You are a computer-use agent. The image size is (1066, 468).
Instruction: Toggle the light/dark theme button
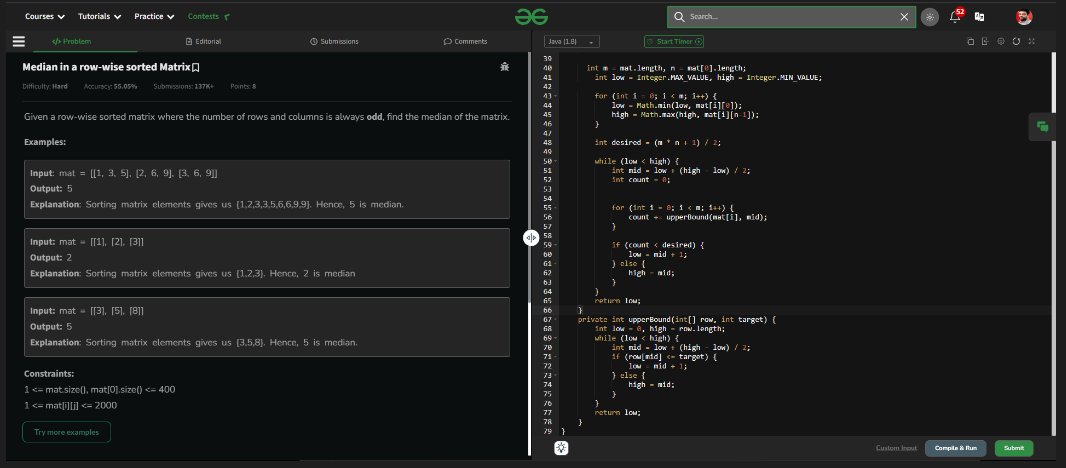929,17
